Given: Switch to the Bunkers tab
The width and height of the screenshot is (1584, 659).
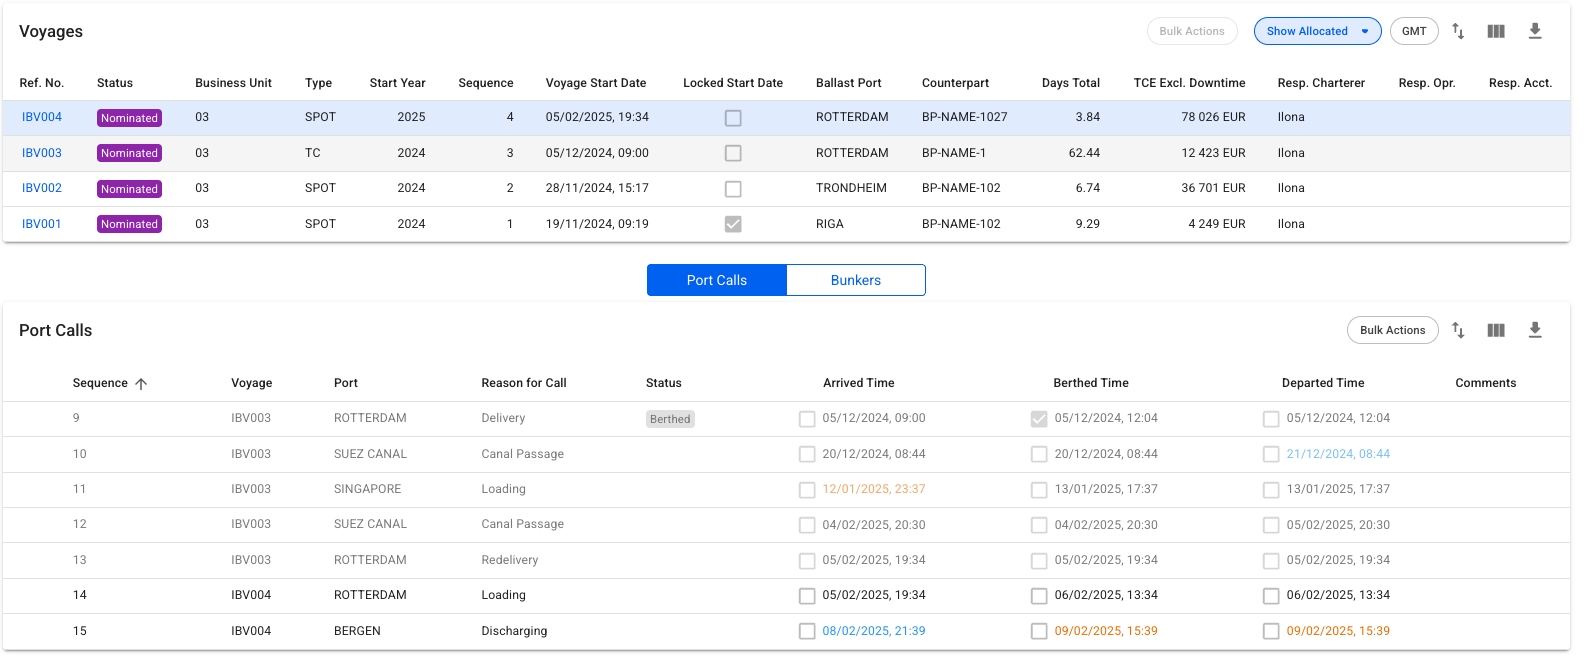Looking at the screenshot, I should tap(855, 281).
